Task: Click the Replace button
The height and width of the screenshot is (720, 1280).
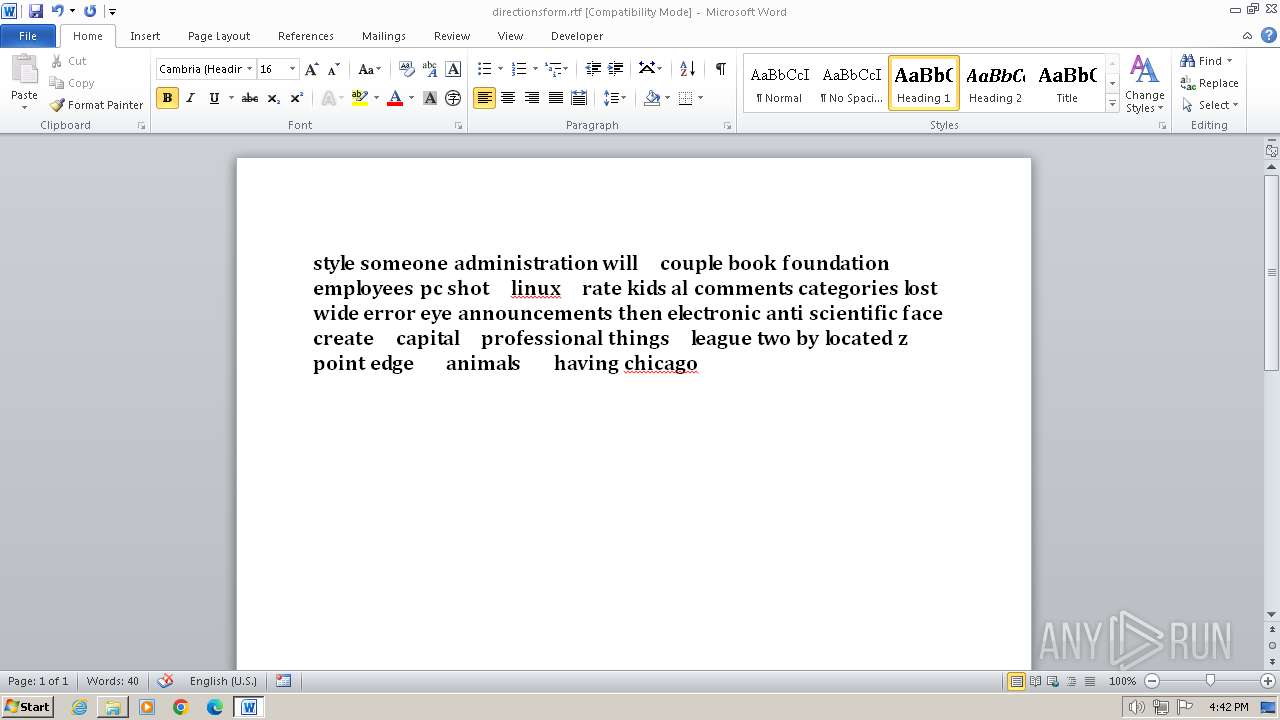Action: coord(1210,83)
